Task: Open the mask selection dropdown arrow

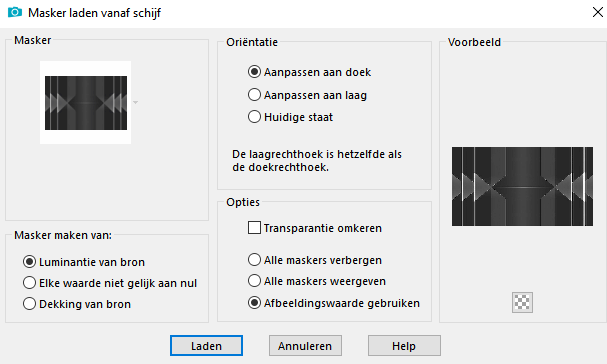Action: [135, 103]
